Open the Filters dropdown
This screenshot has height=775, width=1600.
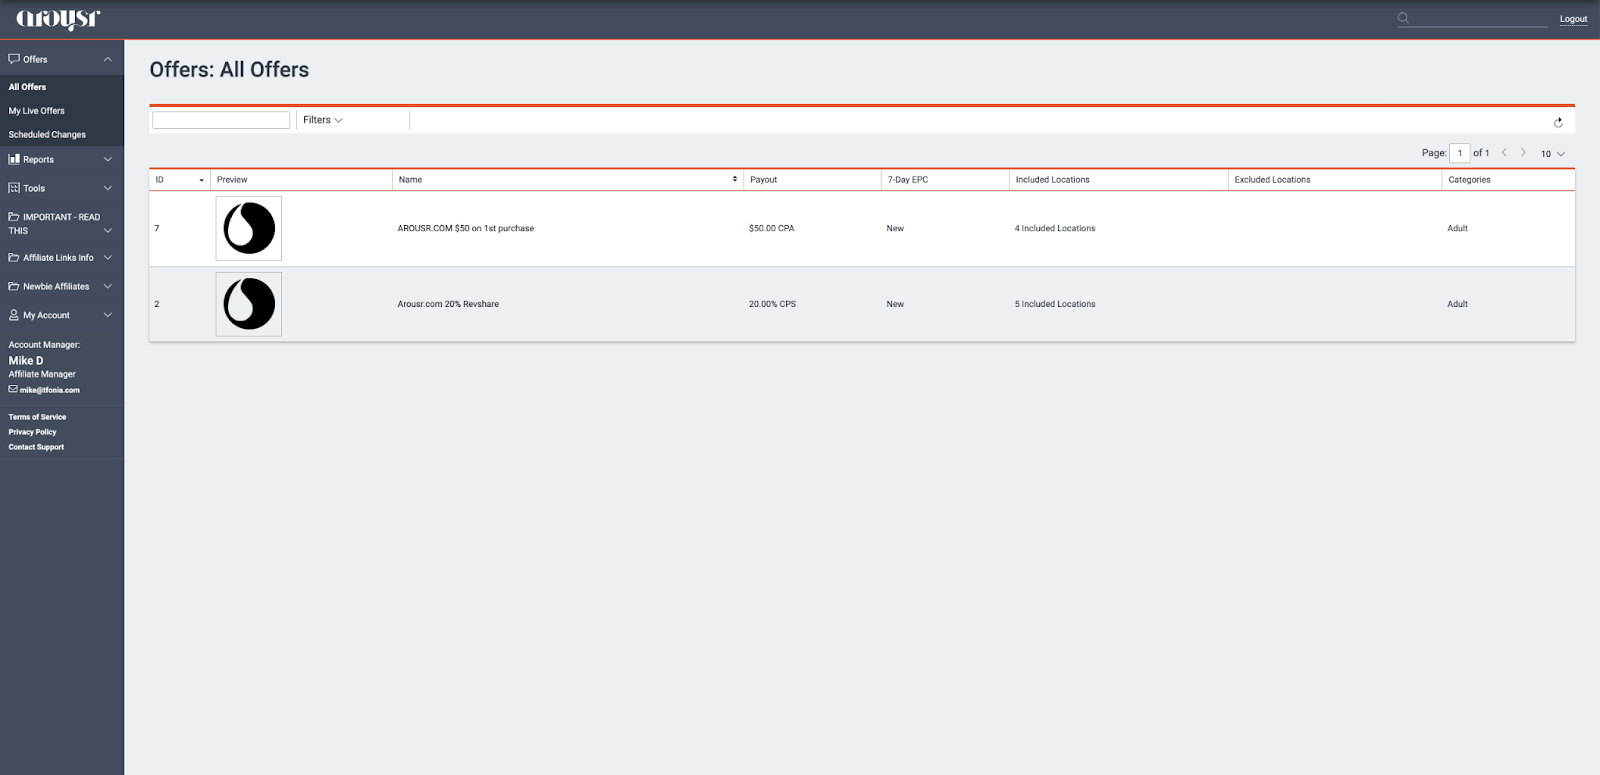coord(323,120)
